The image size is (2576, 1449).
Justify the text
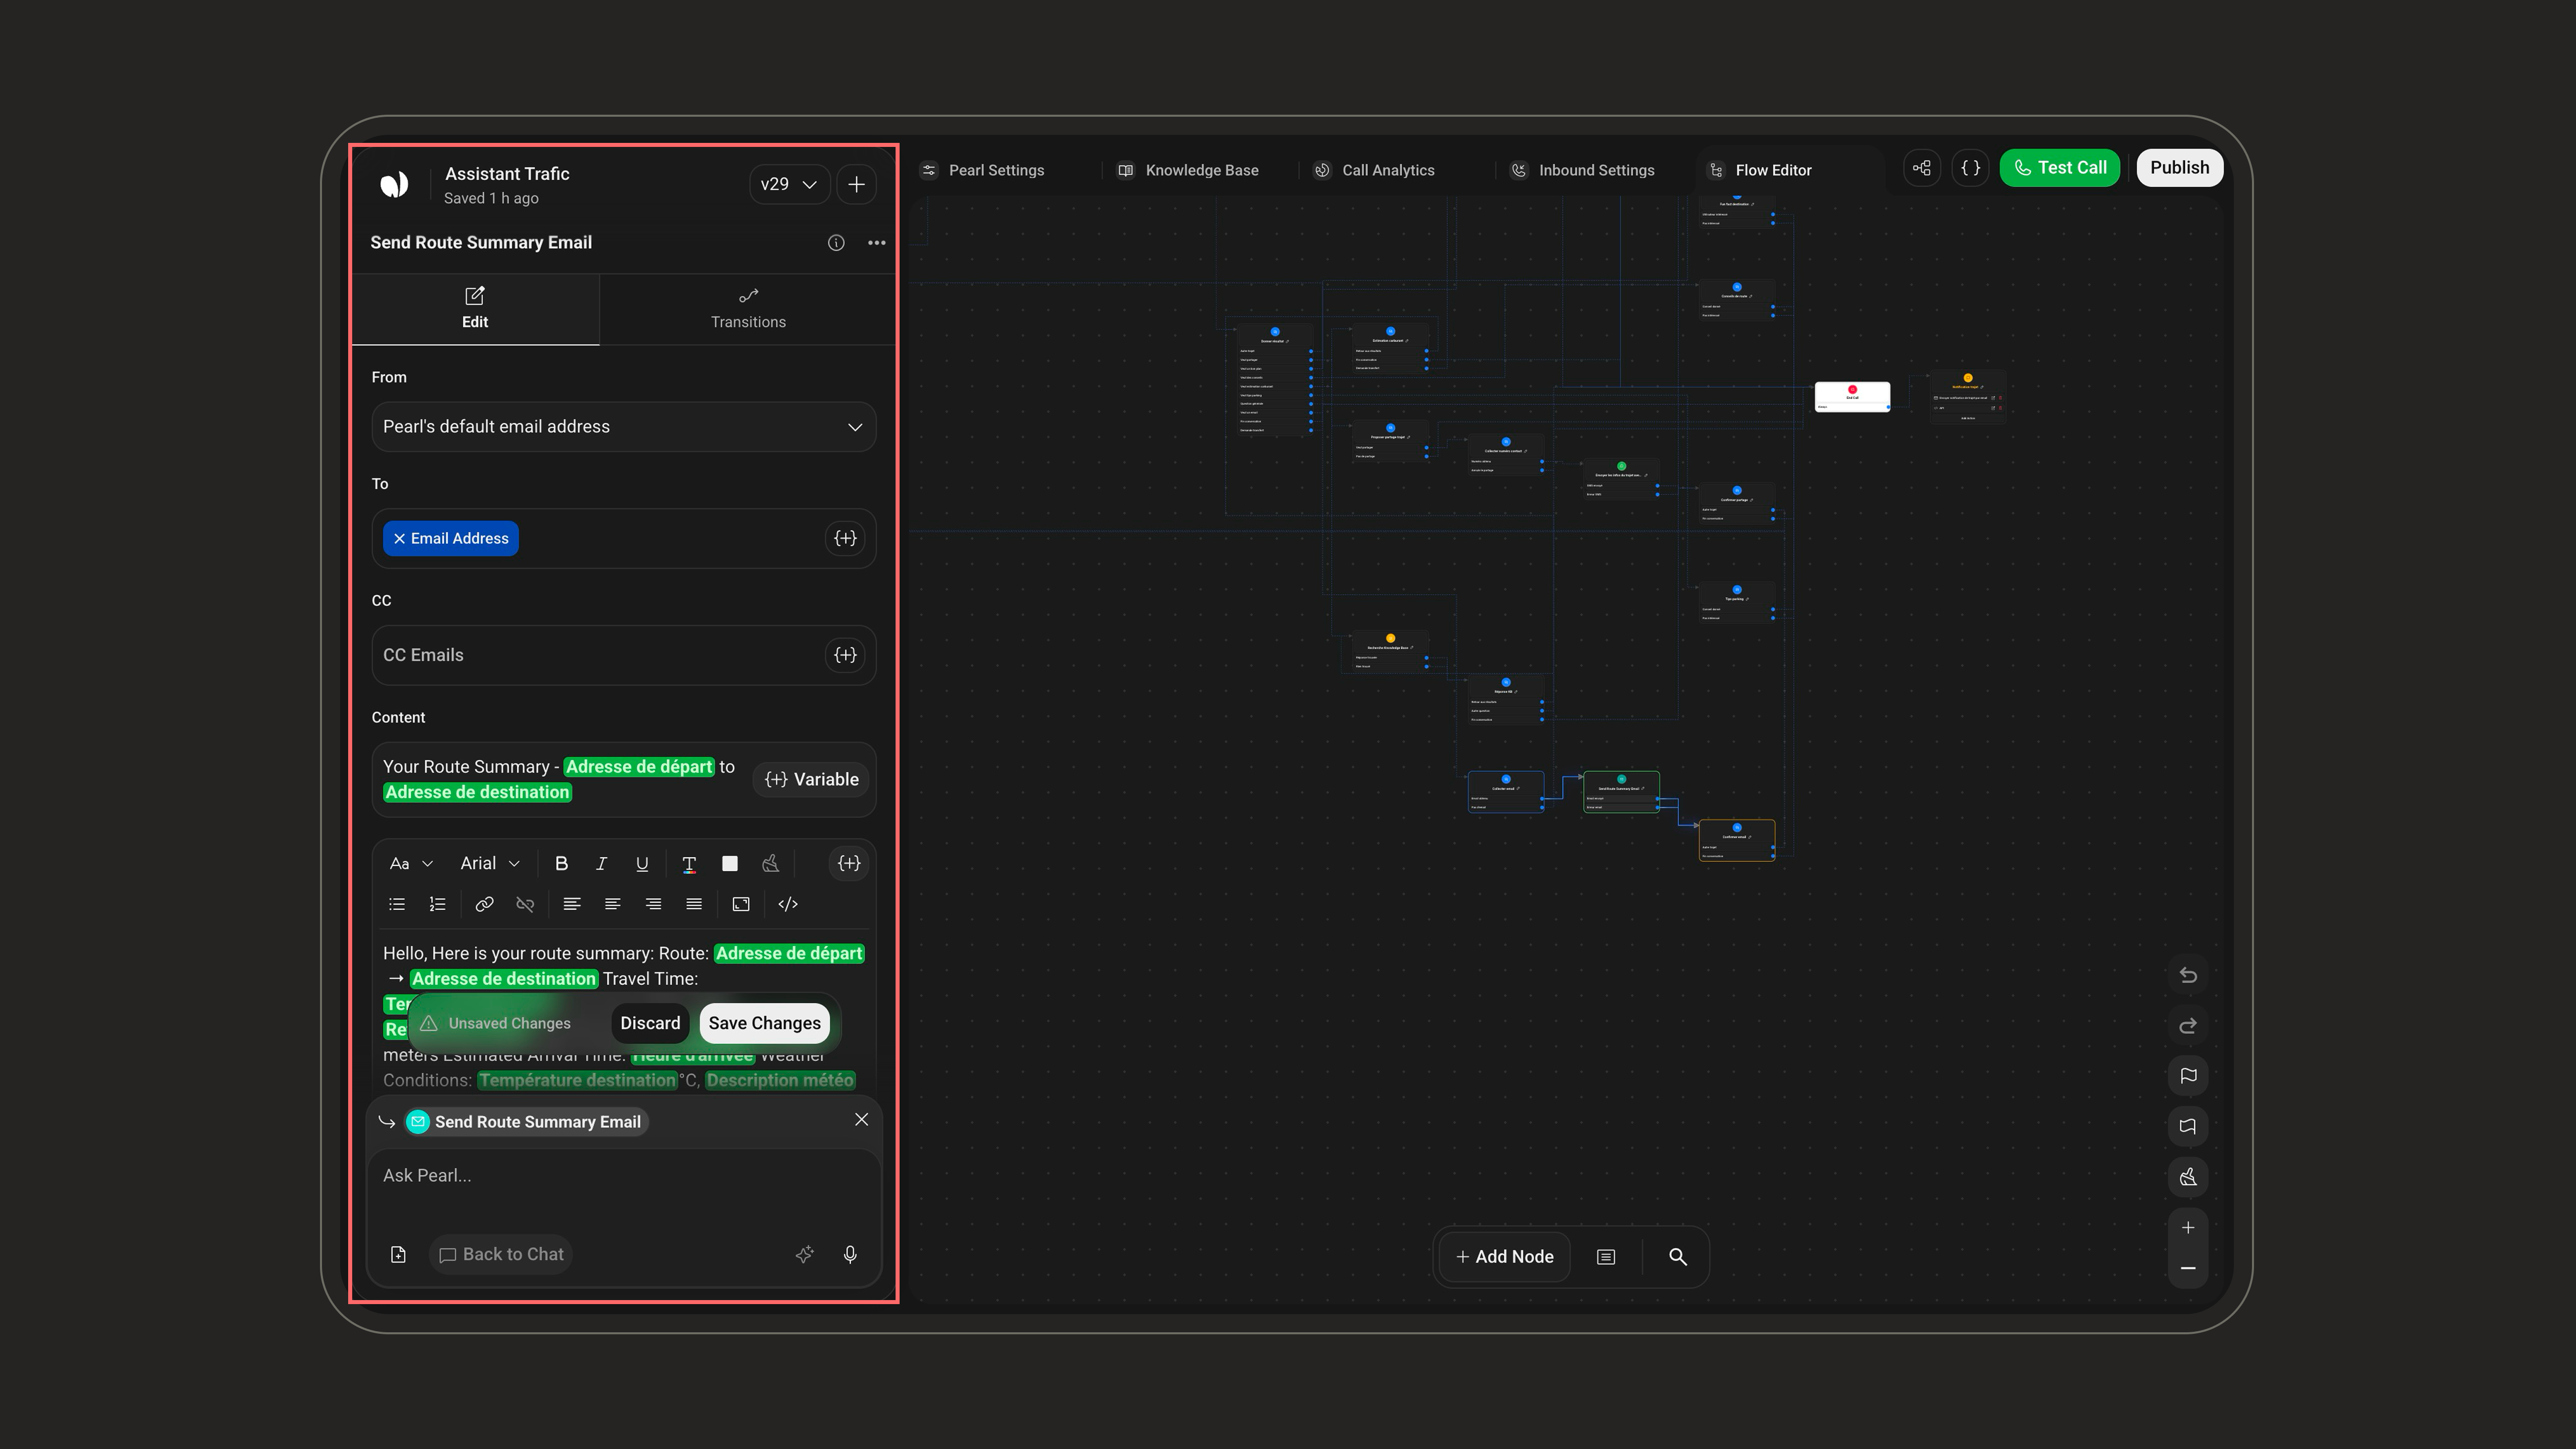[x=694, y=904]
